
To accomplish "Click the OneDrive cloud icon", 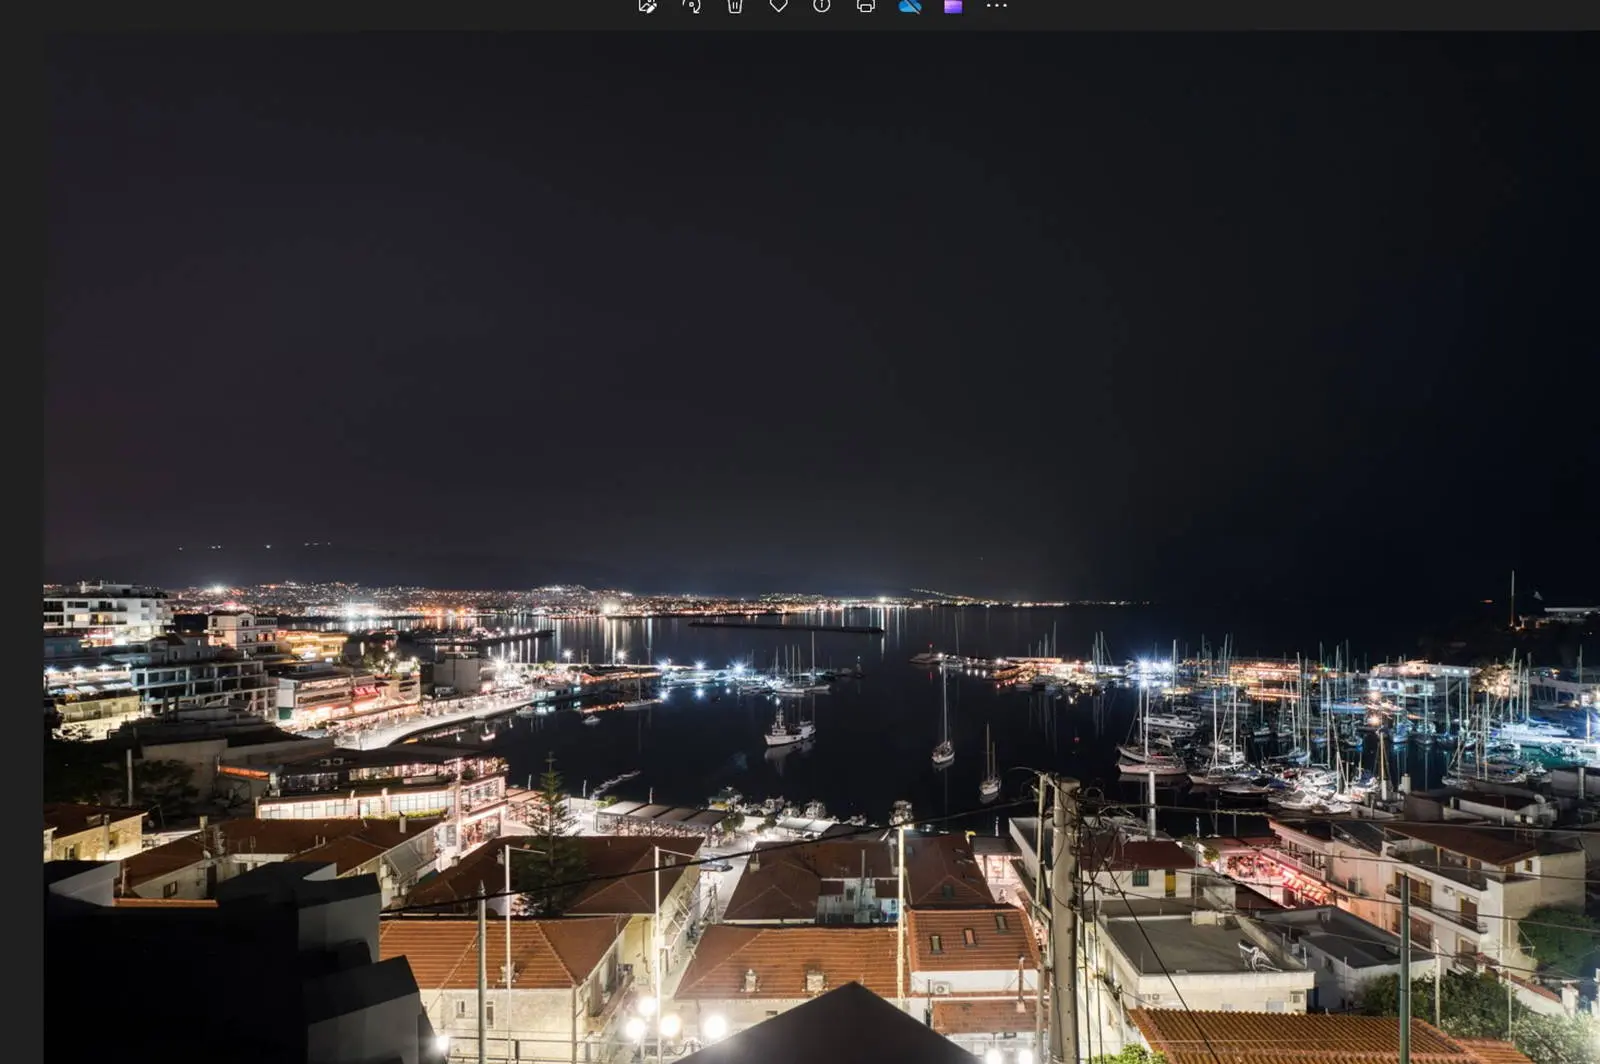I will 909,5.
